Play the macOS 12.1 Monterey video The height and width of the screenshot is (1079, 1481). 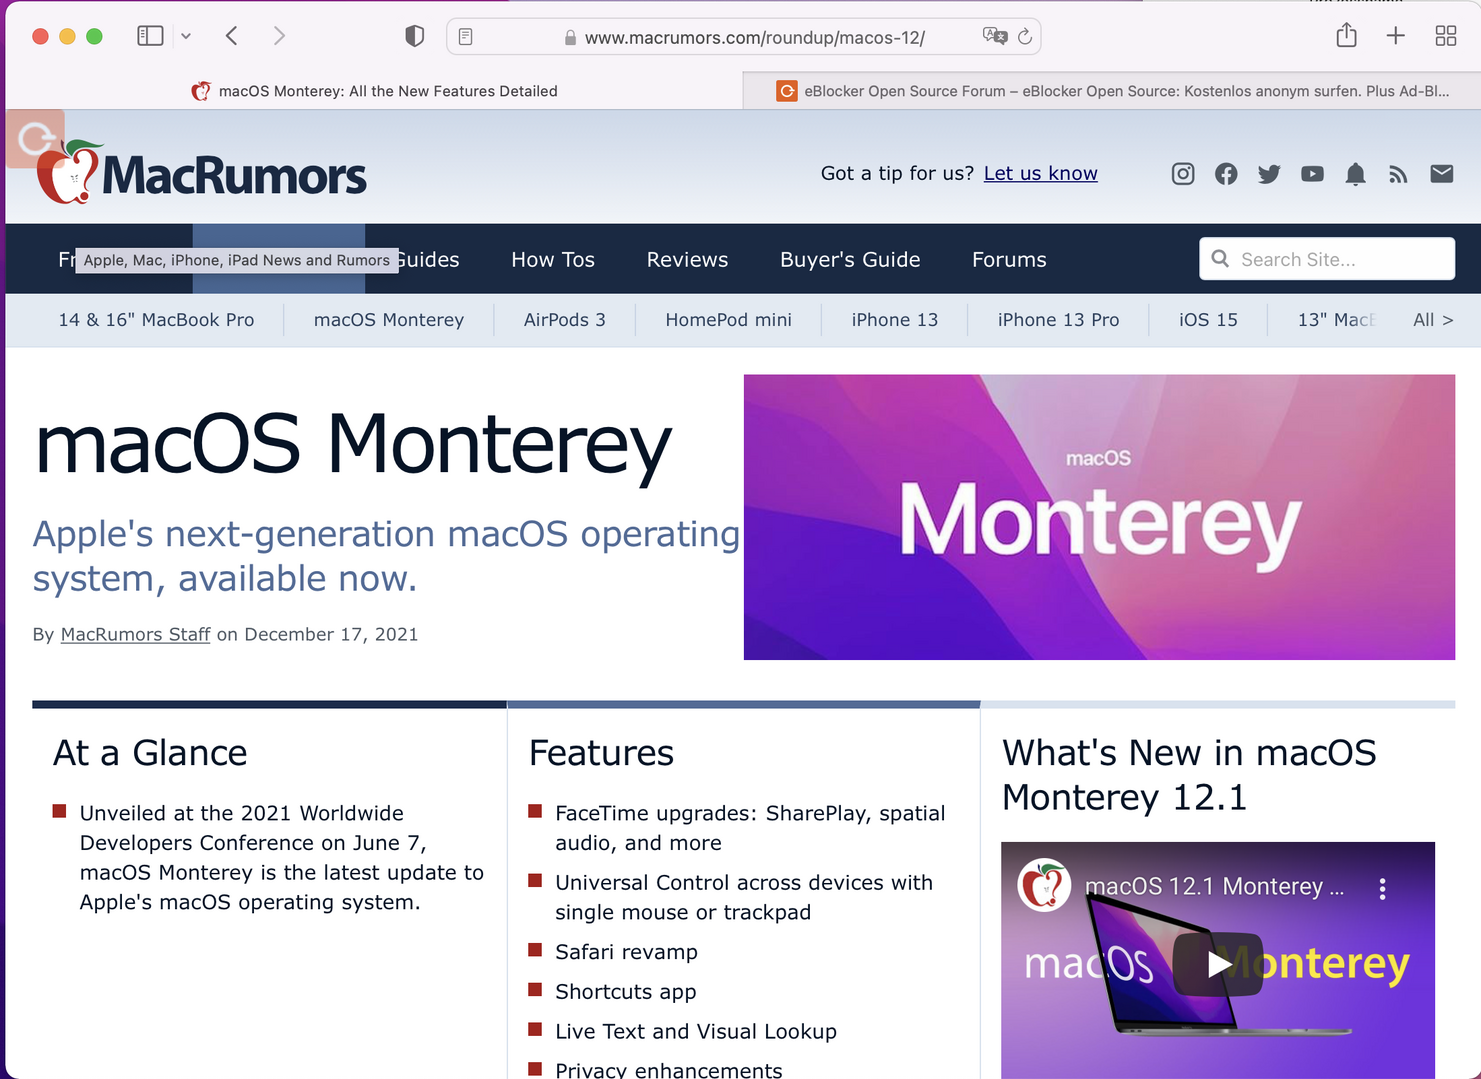coord(1218,964)
